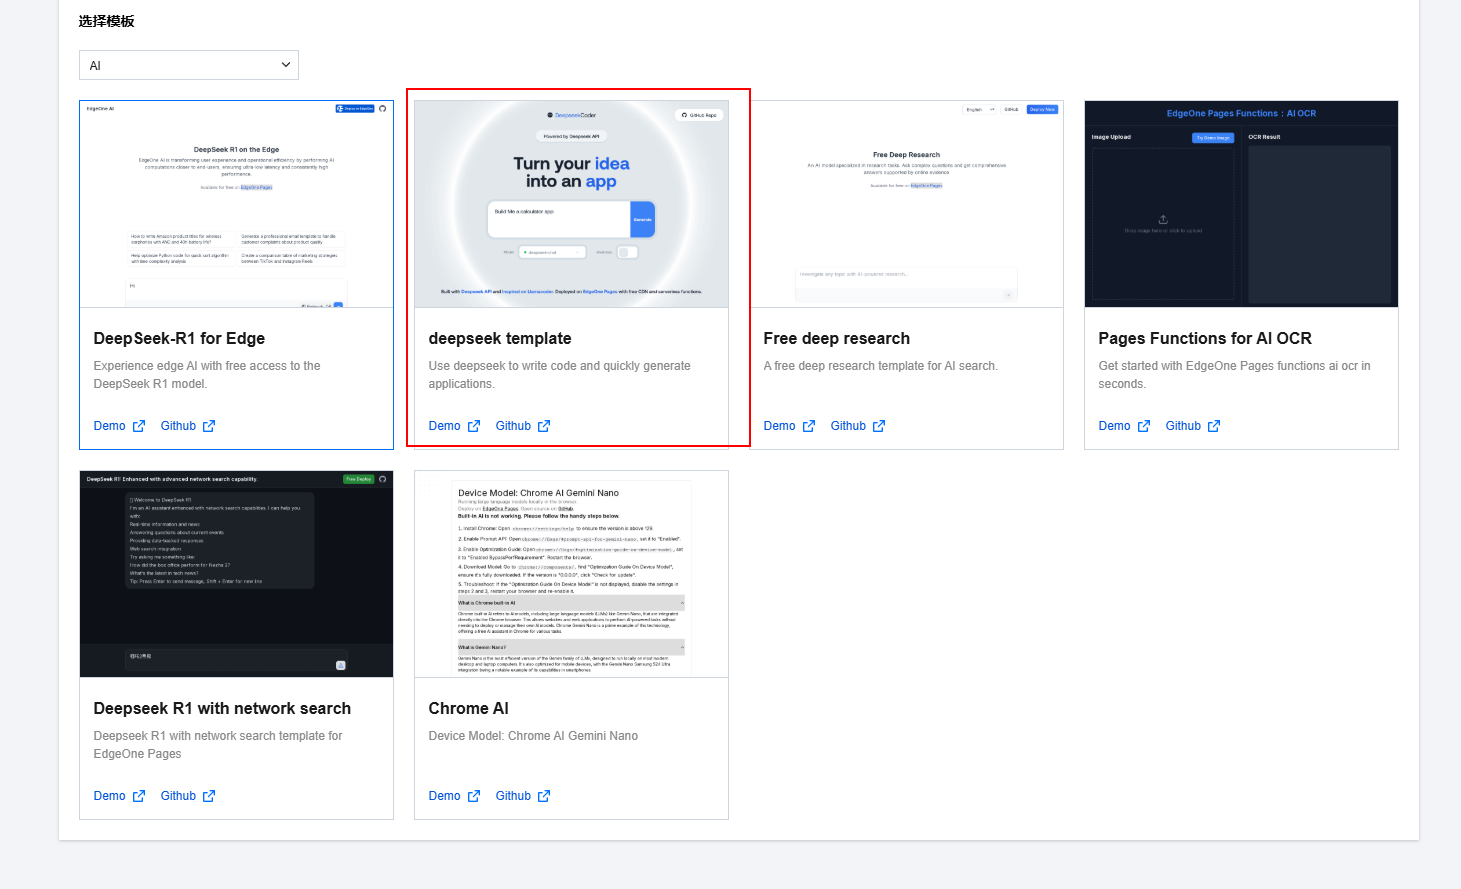Screen dimensions: 1461x889
Task: Click the 'deepseek template' card title
Action: (x=500, y=339)
